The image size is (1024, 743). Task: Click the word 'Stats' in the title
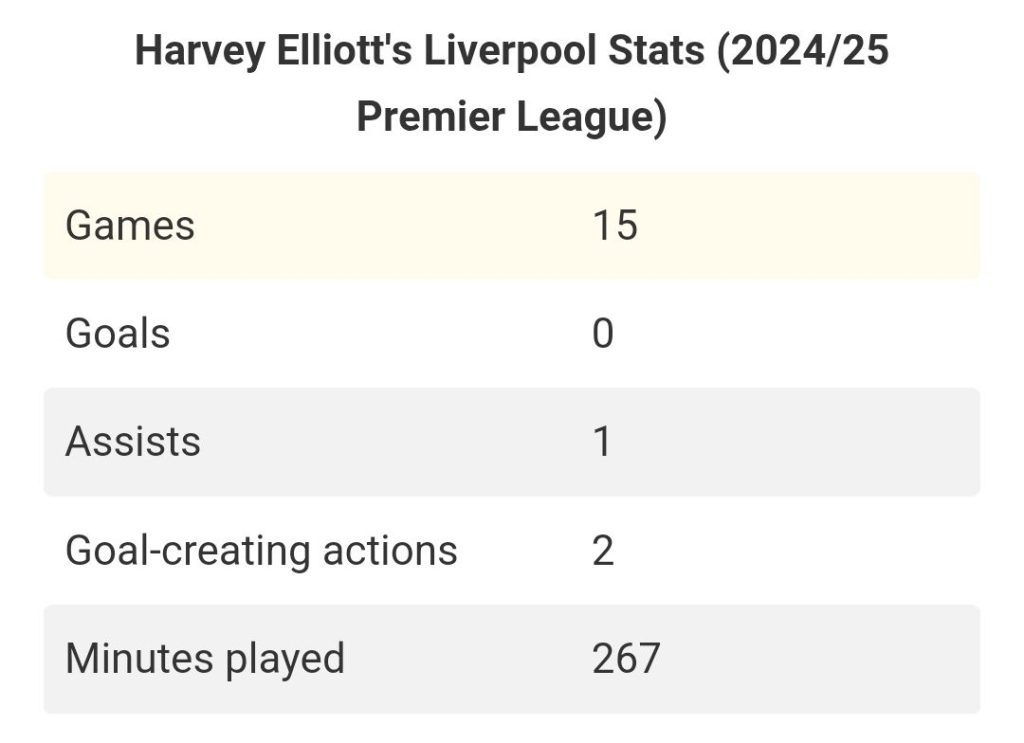pyautogui.click(x=656, y=50)
